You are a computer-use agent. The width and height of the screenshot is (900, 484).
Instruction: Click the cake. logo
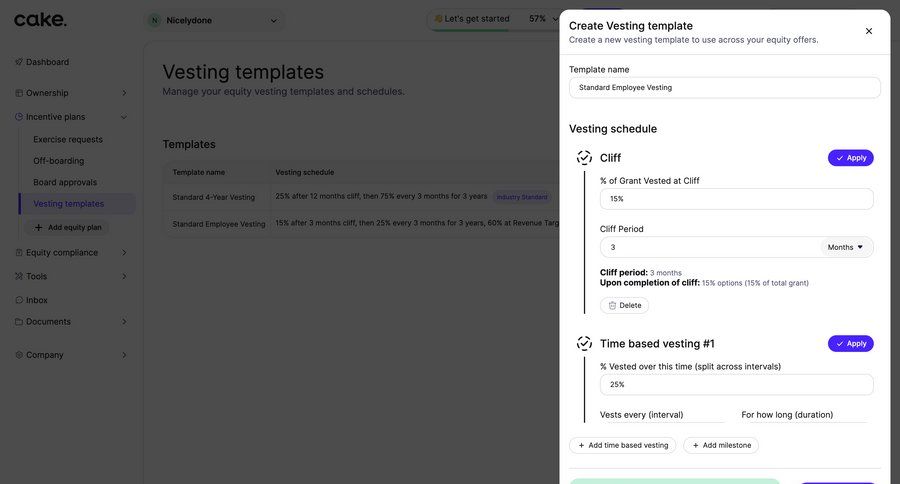[41, 20]
